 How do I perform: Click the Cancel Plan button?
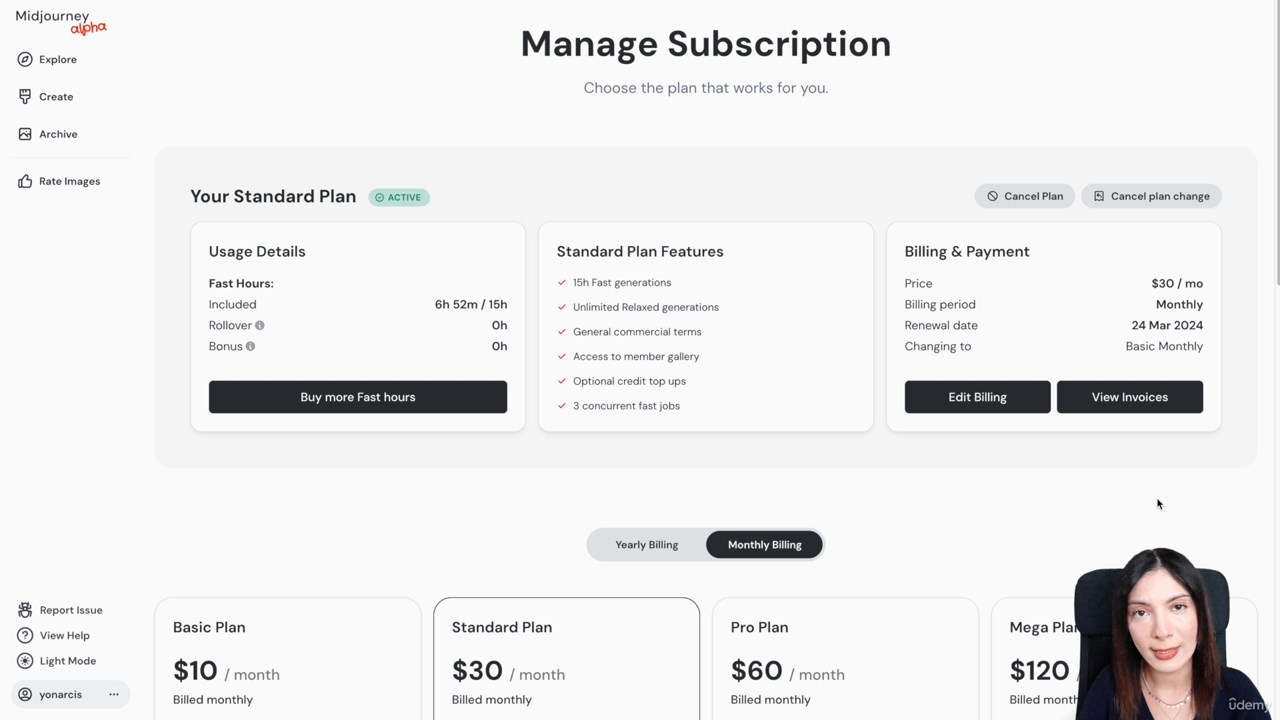point(1025,196)
